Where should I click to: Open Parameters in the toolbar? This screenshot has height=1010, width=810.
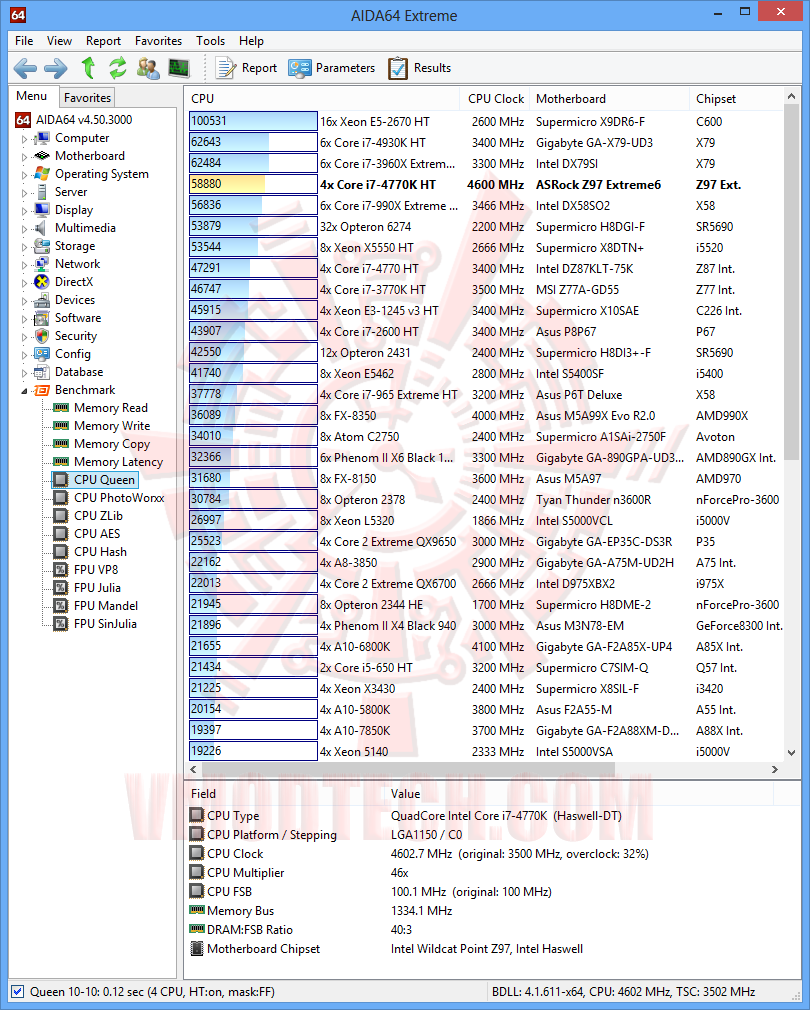tap(332, 68)
